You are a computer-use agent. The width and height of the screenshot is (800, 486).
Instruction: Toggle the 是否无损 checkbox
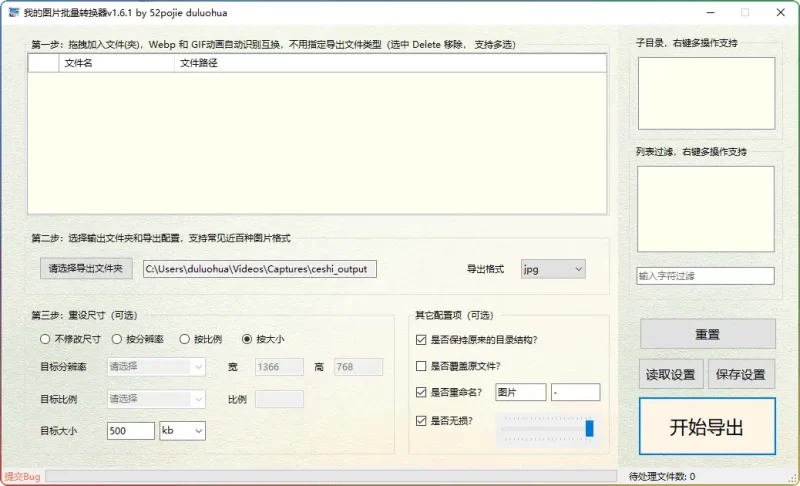(421, 420)
